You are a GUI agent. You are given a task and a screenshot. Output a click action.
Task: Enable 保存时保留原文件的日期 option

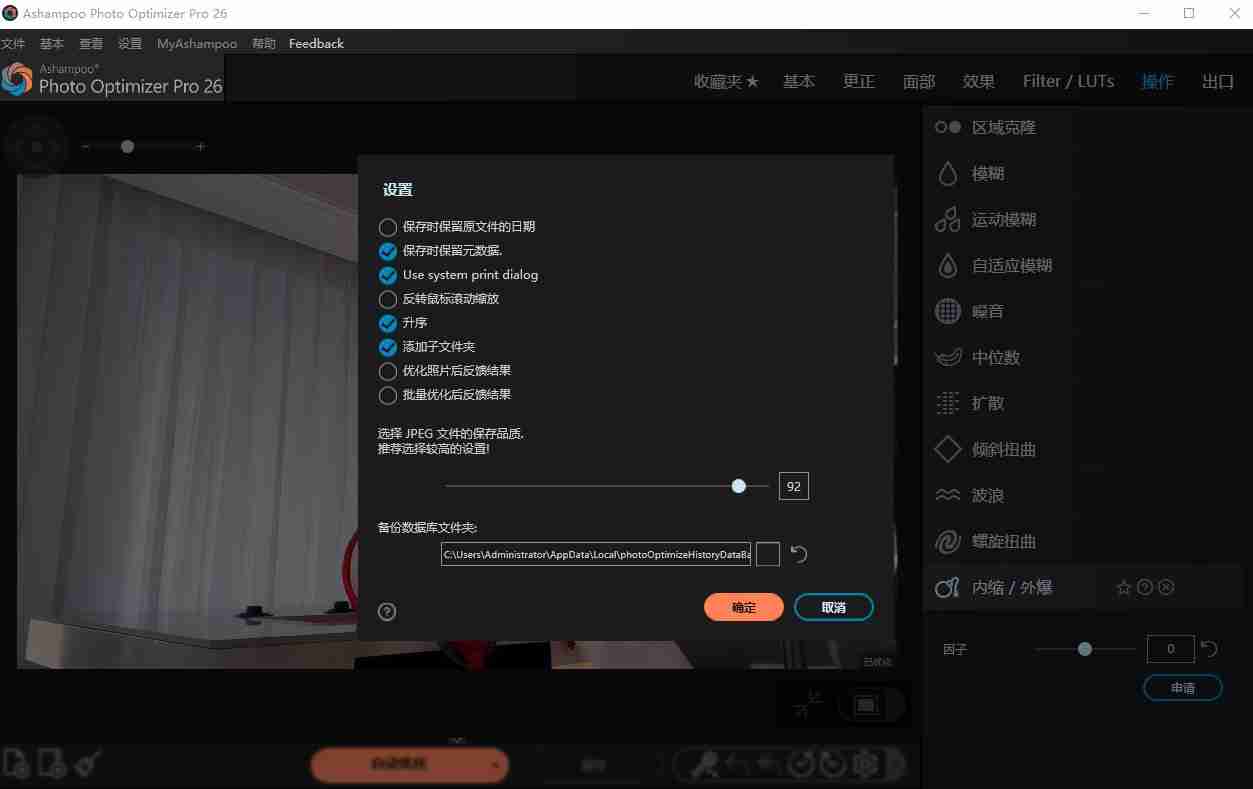click(x=388, y=227)
